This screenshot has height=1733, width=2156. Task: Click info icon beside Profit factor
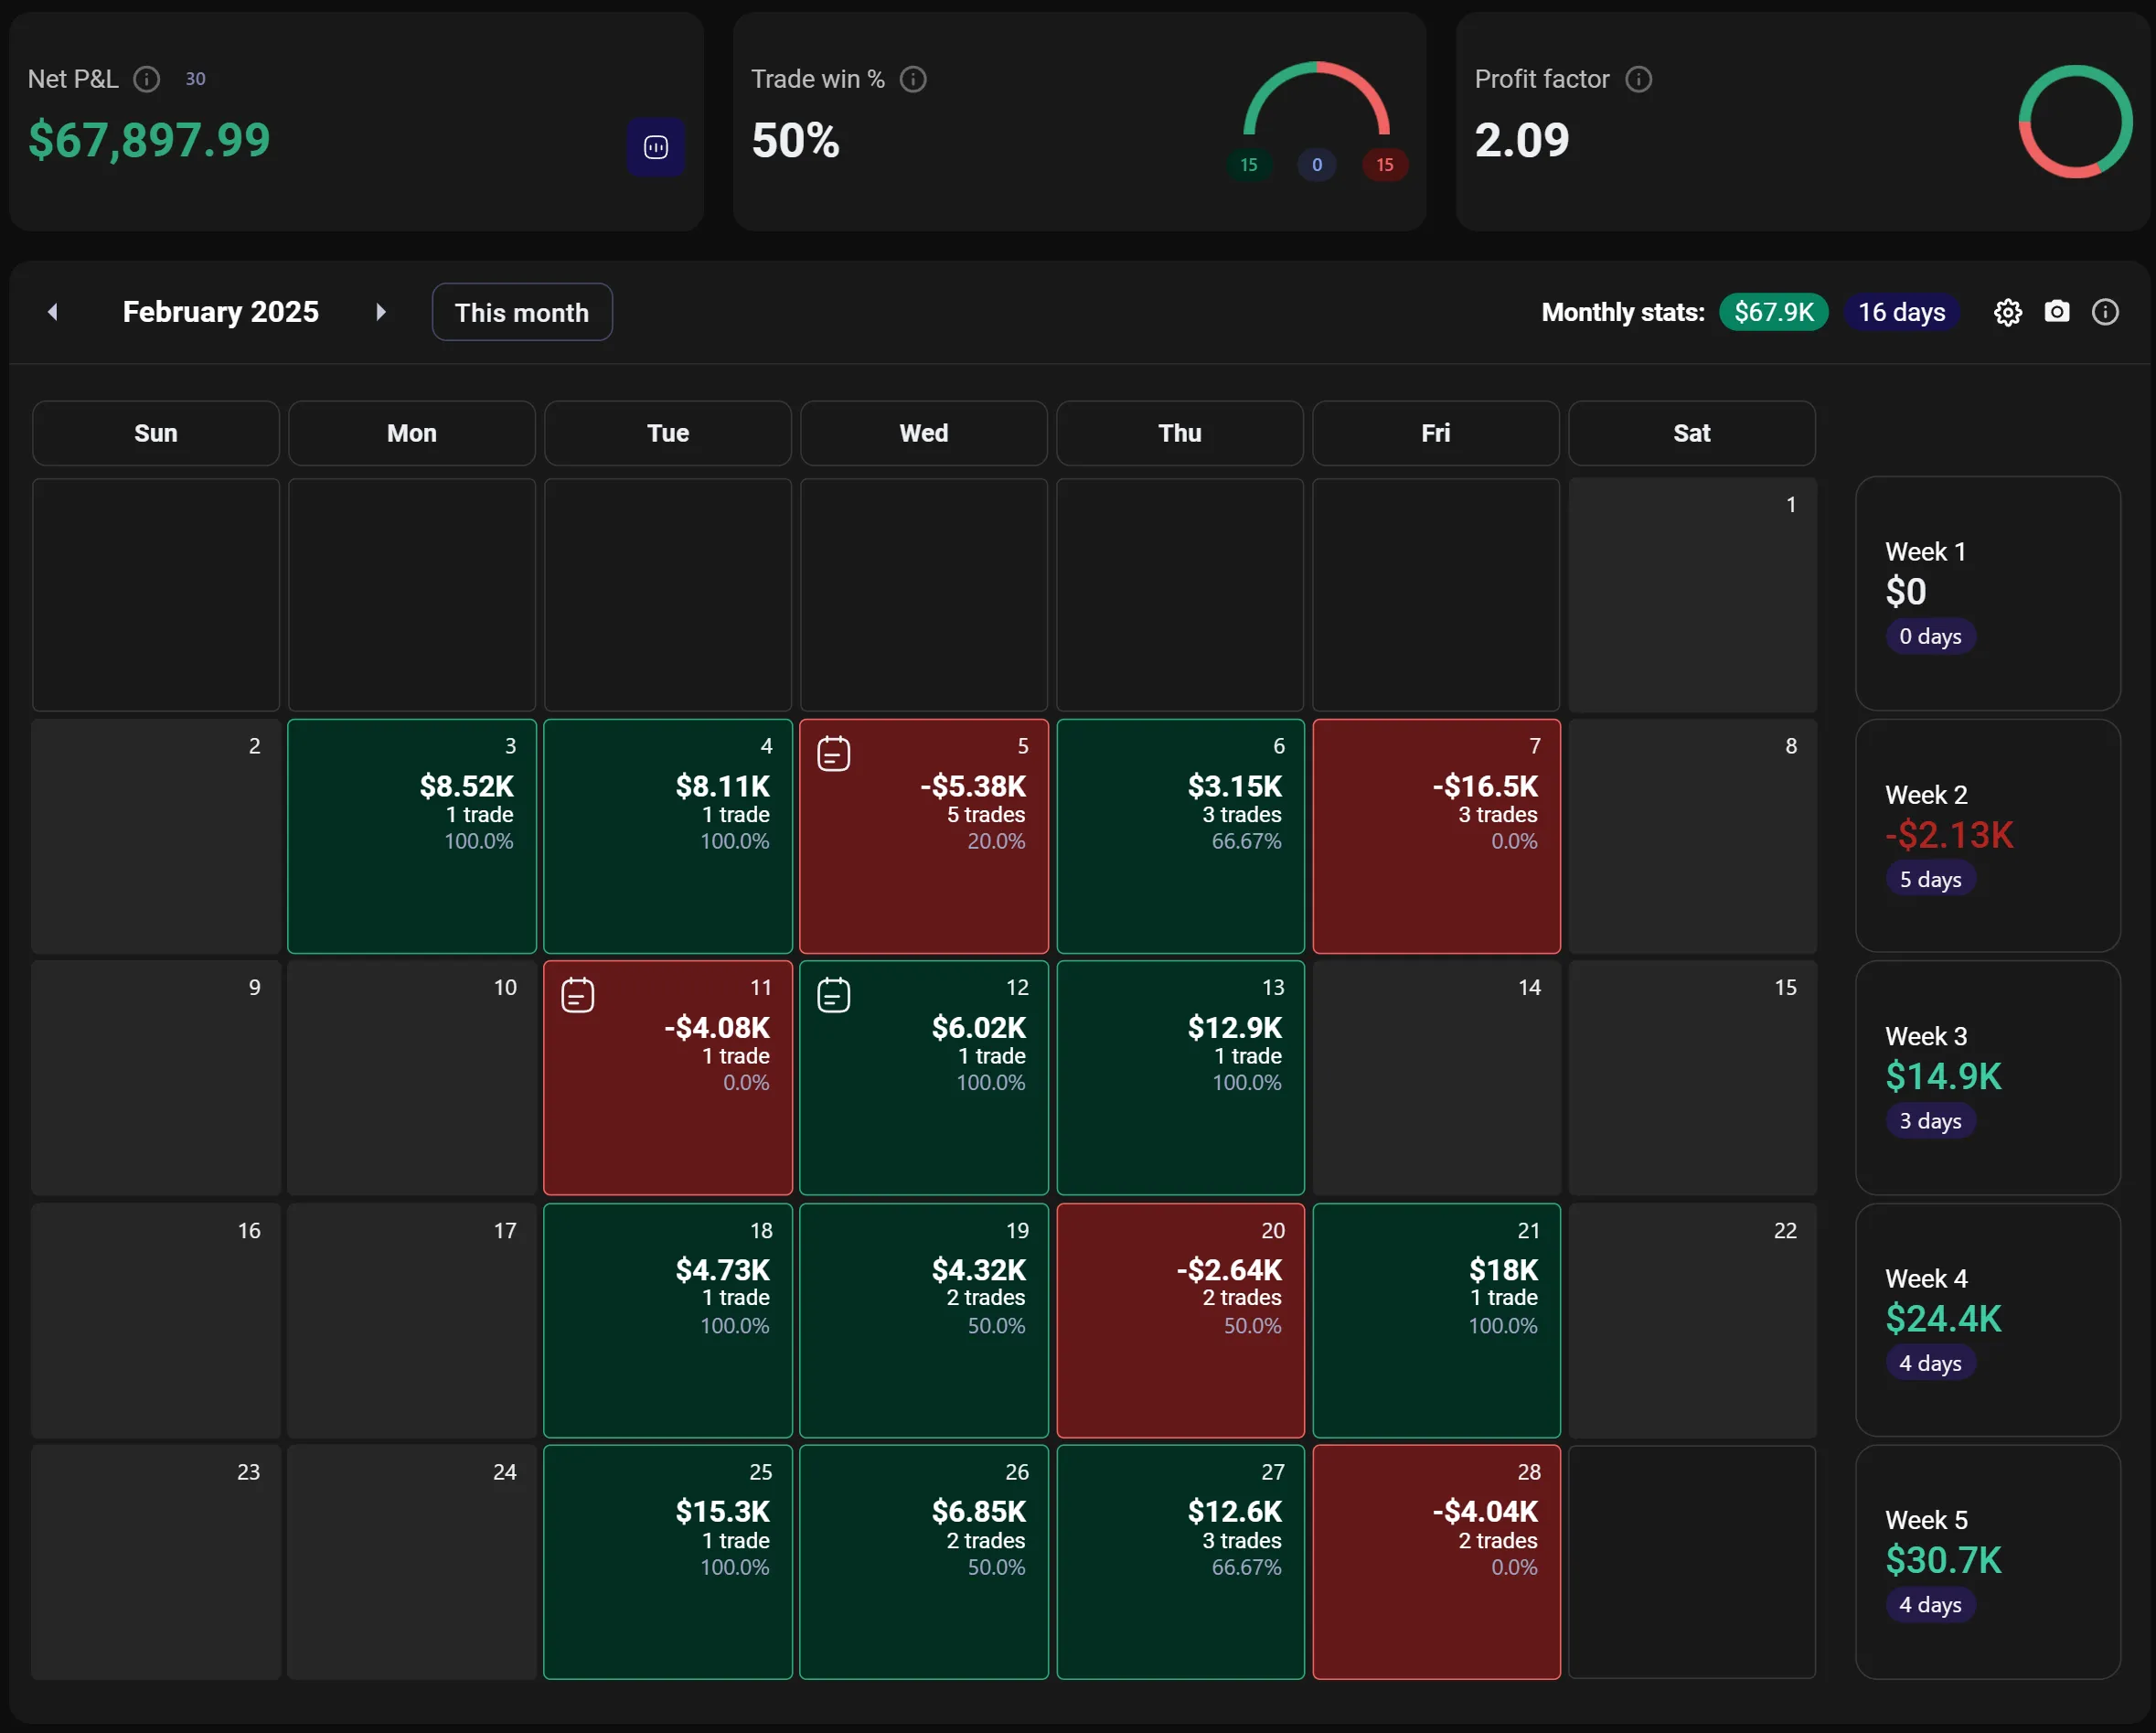tap(1638, 79)
